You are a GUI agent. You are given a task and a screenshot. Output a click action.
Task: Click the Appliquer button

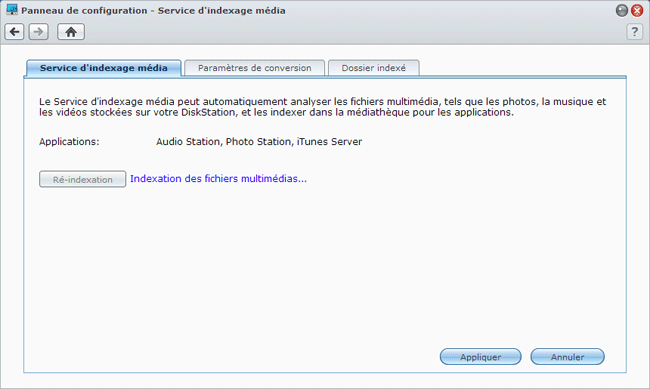480,357
